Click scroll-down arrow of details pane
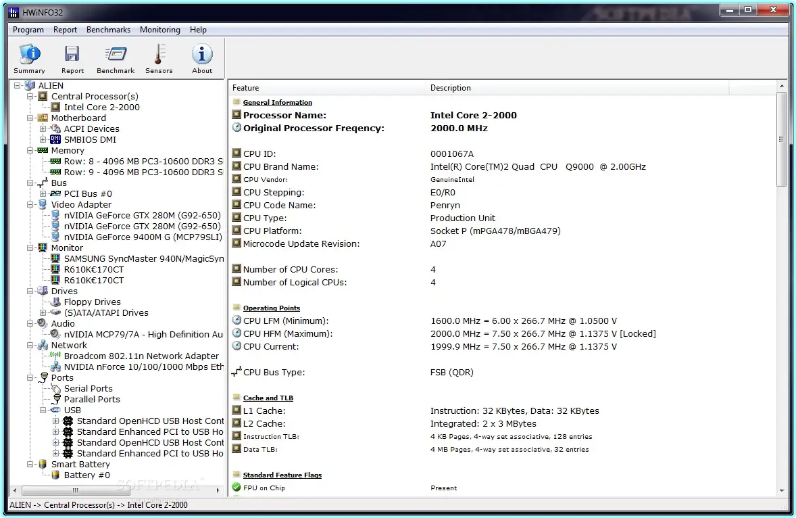The height and width of the screenshot is (518, 796). click(x=781, y=491)
